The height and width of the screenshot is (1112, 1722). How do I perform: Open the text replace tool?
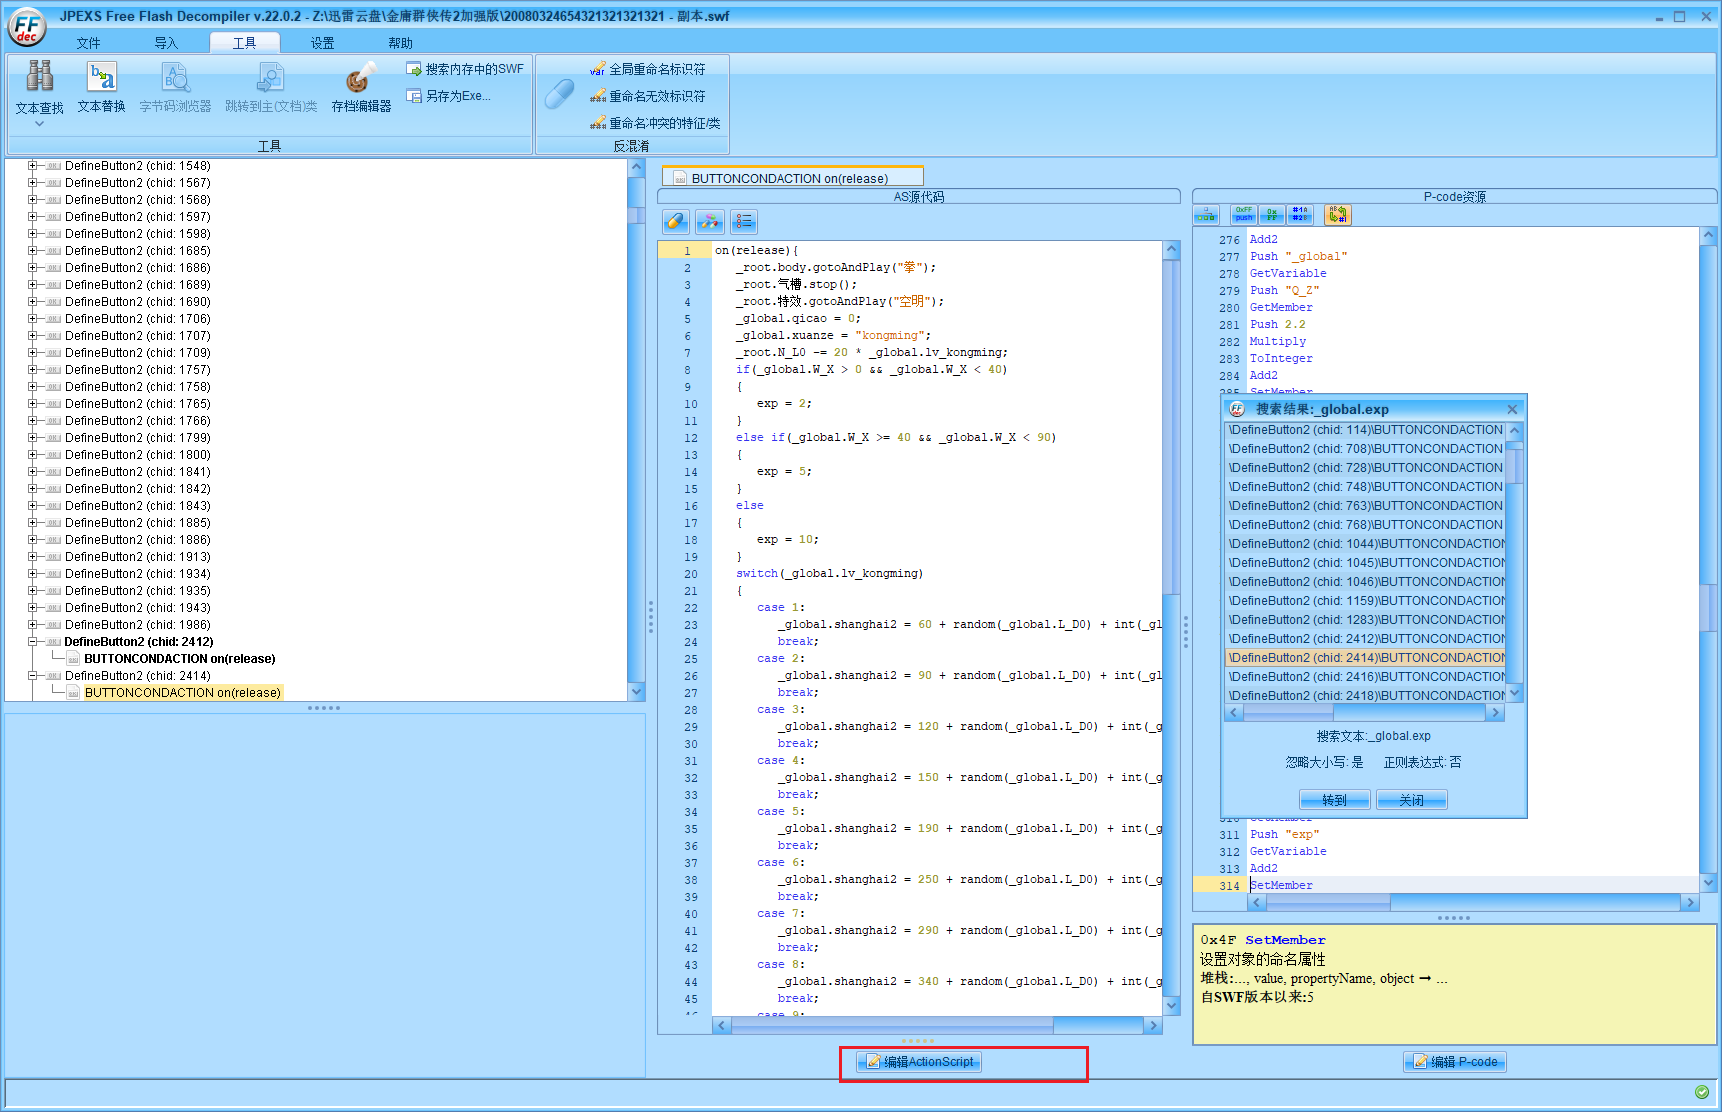pos(101,87)
